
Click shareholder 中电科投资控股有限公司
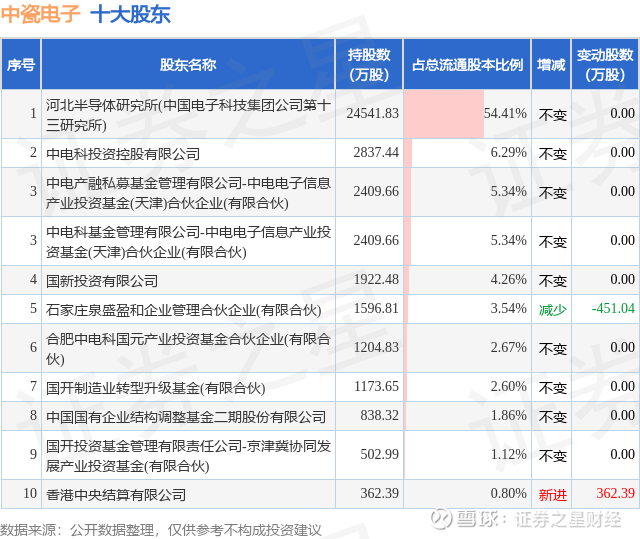click(123, 154)
